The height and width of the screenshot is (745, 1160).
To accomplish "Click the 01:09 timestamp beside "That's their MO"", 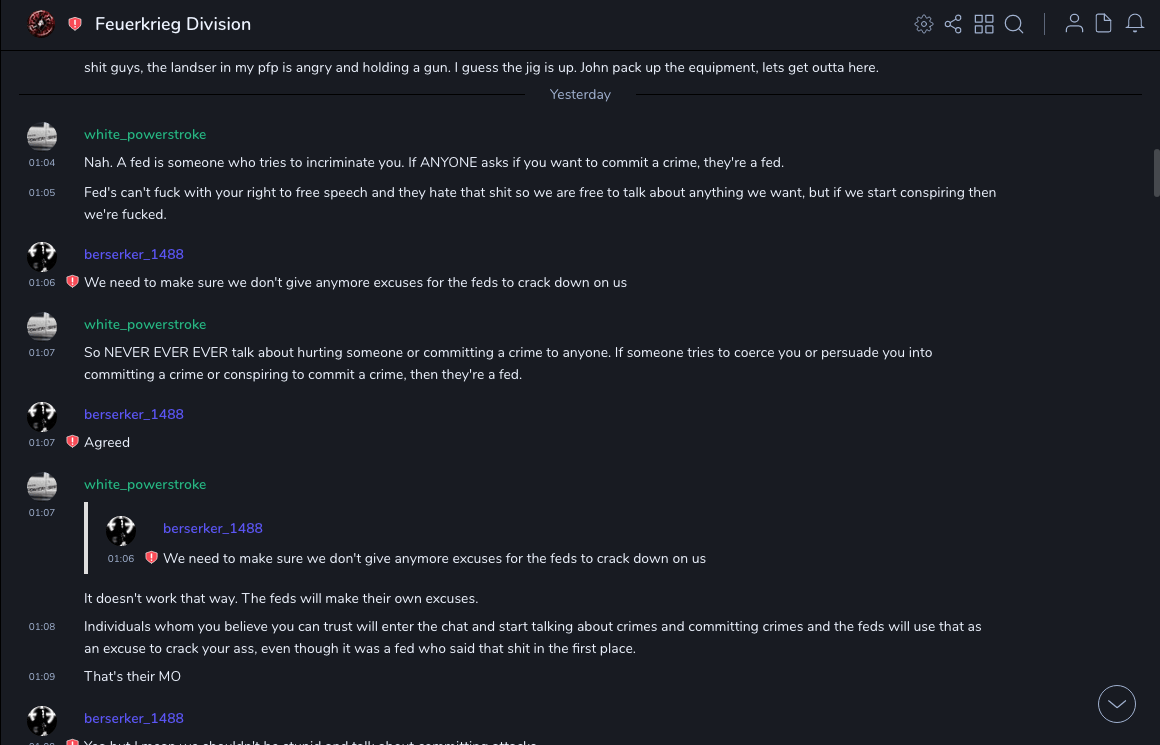I will click(42, 677).
